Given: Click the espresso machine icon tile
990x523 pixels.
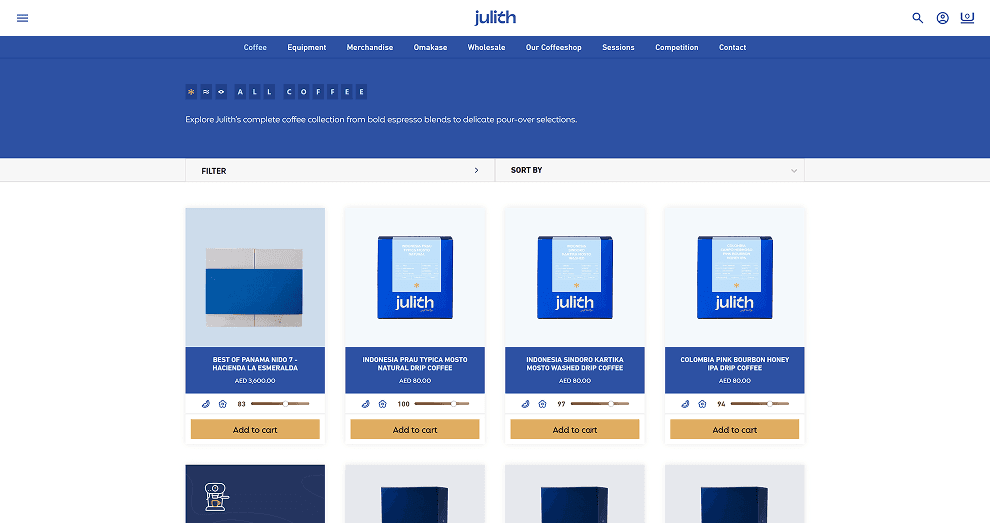Looking at the screenshot, I should coord(214,495).
